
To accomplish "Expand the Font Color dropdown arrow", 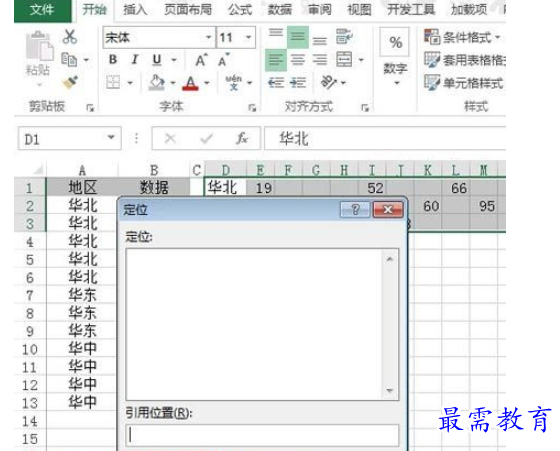I will click(207, 83).
